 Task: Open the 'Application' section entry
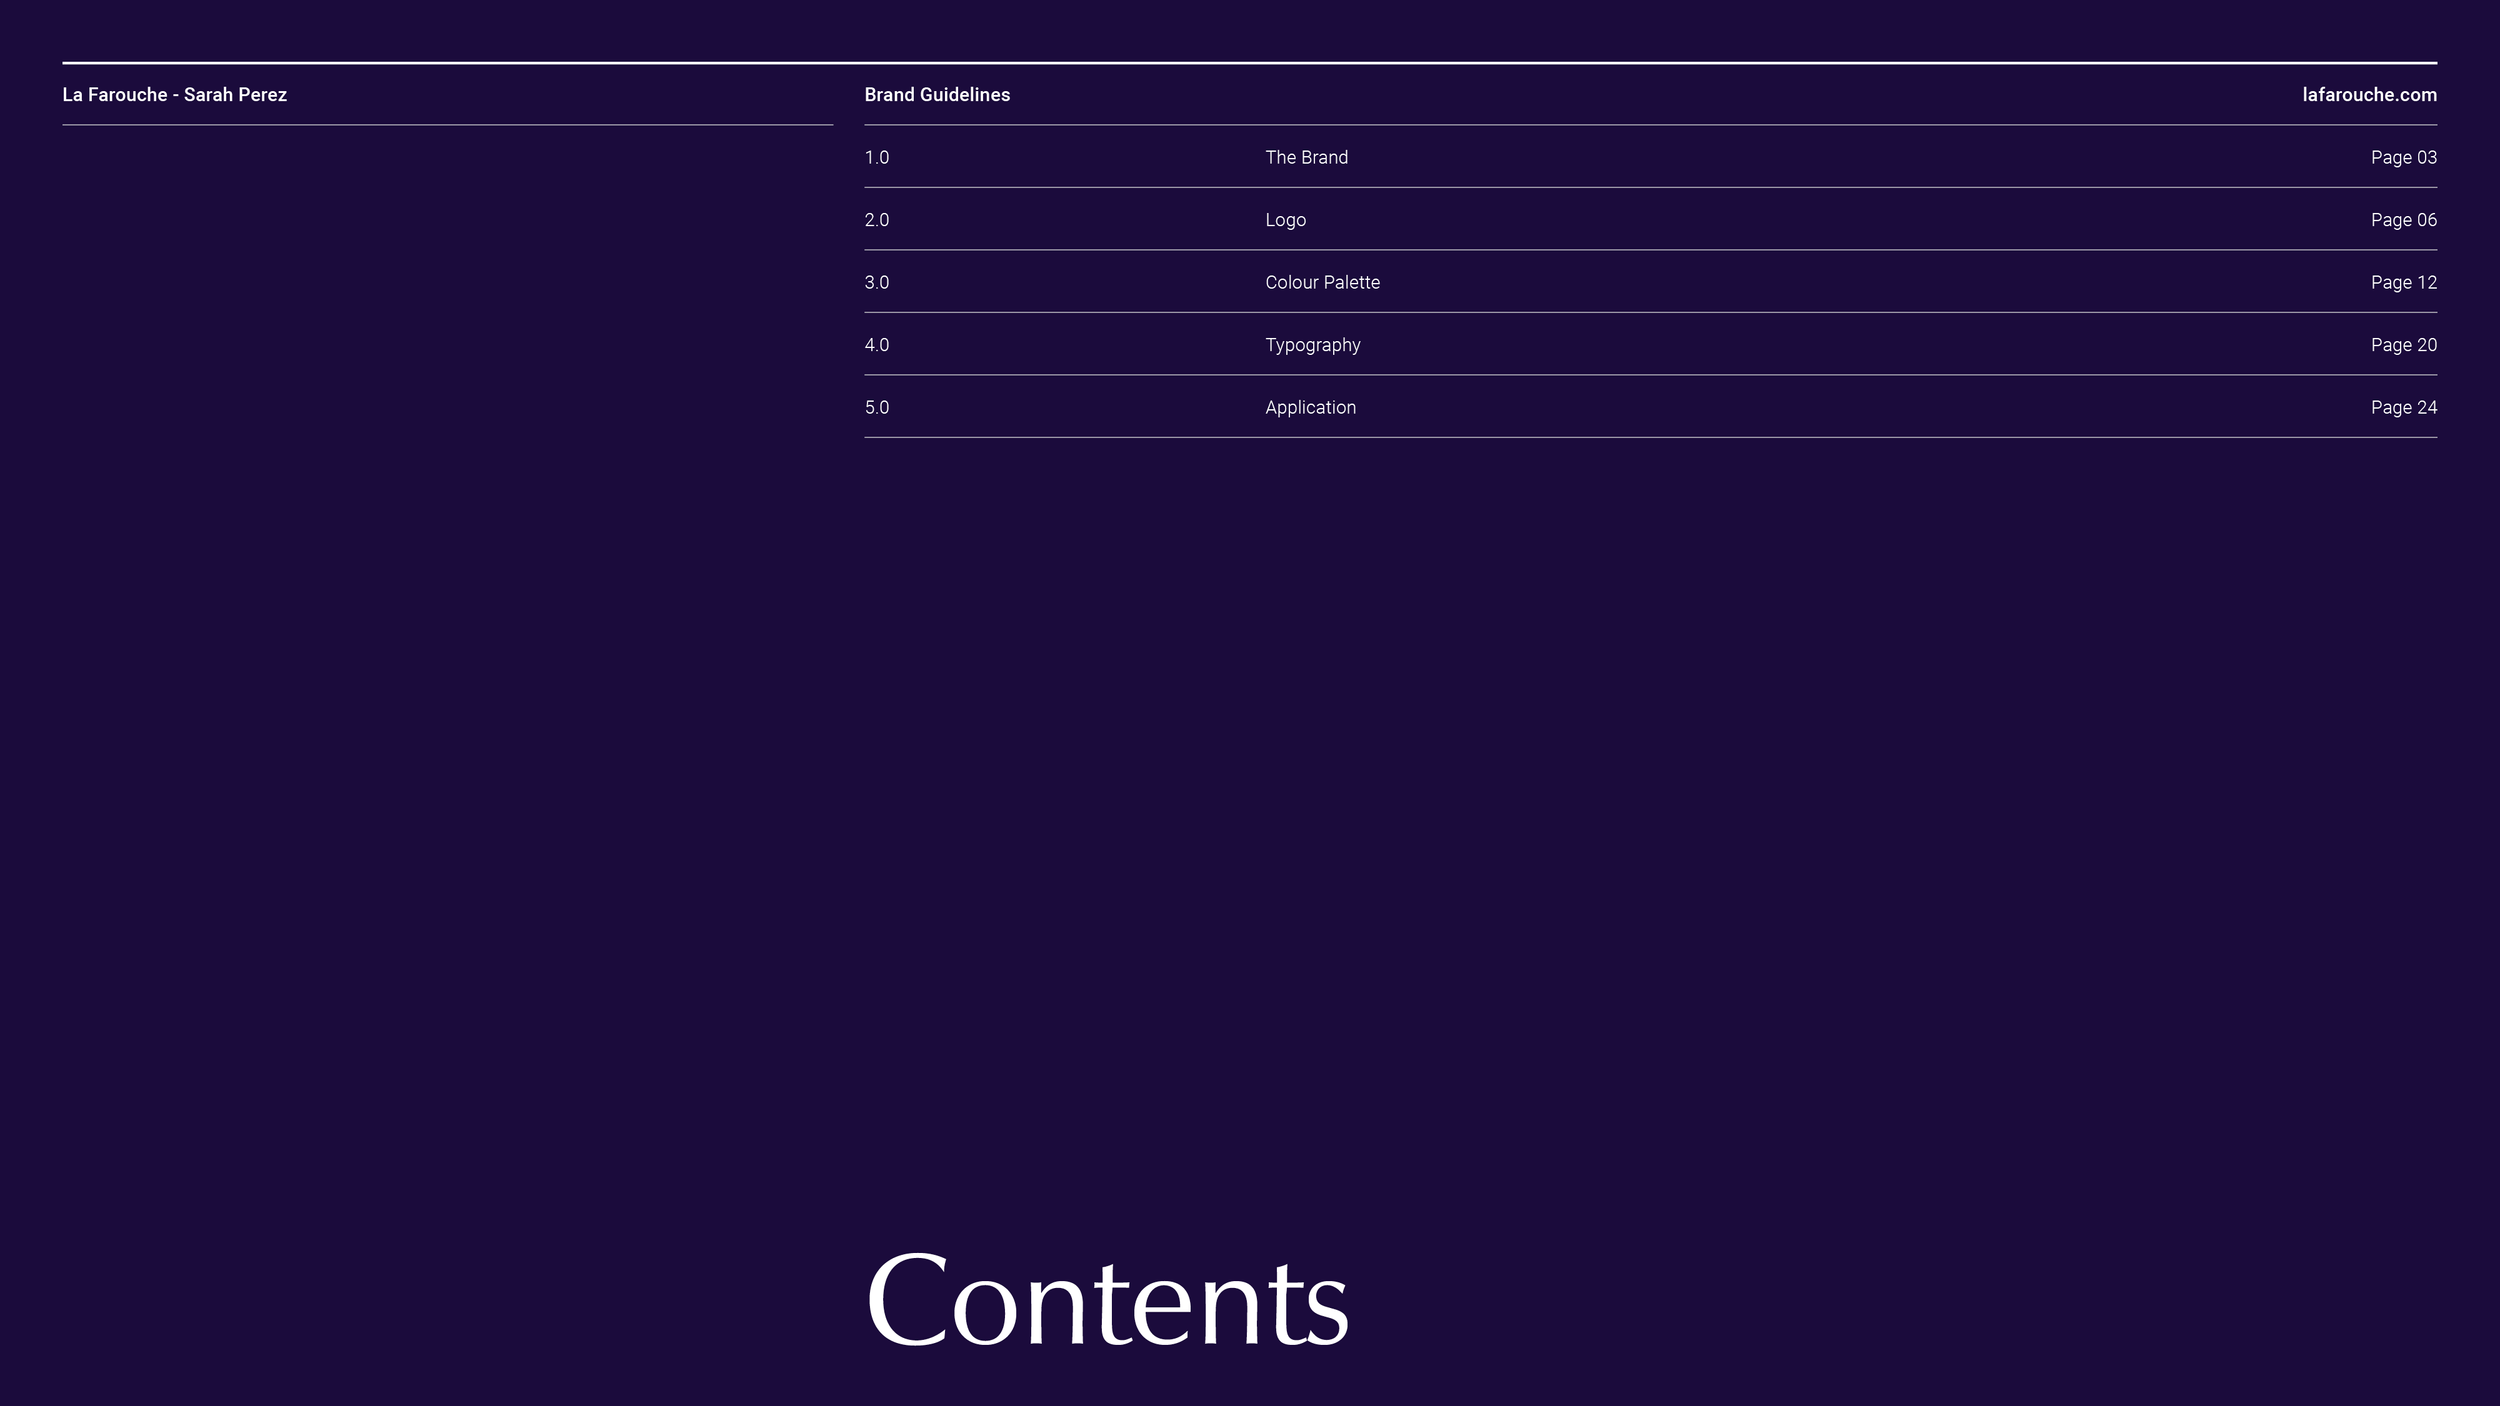(1310, 407)
